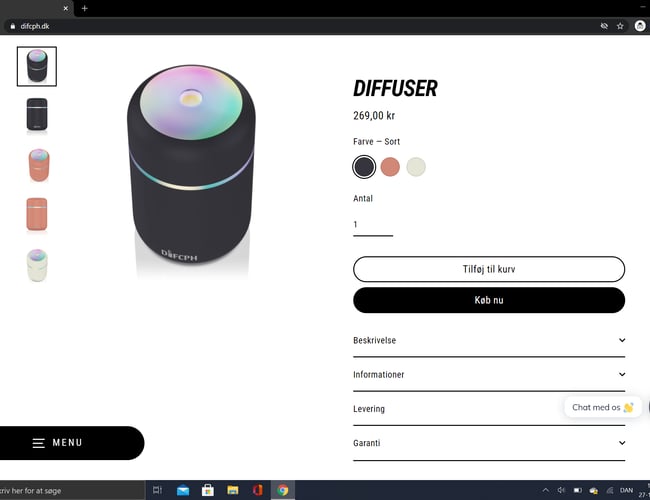Image resolution: width=650 pixels, height=500 pixels.
Task: Choose the coral color swatch
Action: pos(390,167)
